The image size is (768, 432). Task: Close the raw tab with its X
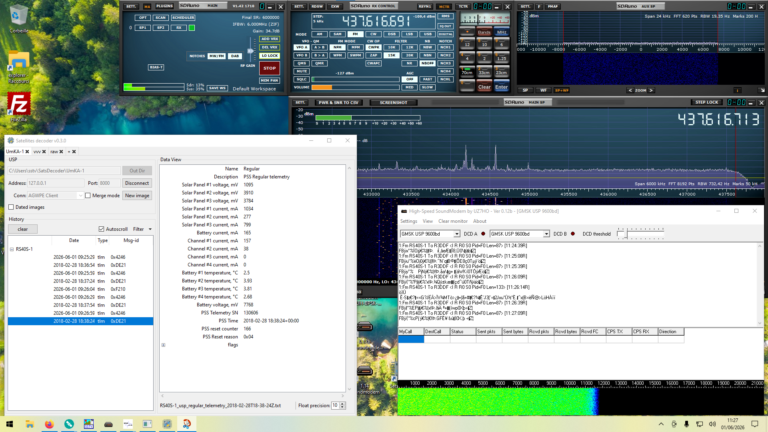(61, 152)
